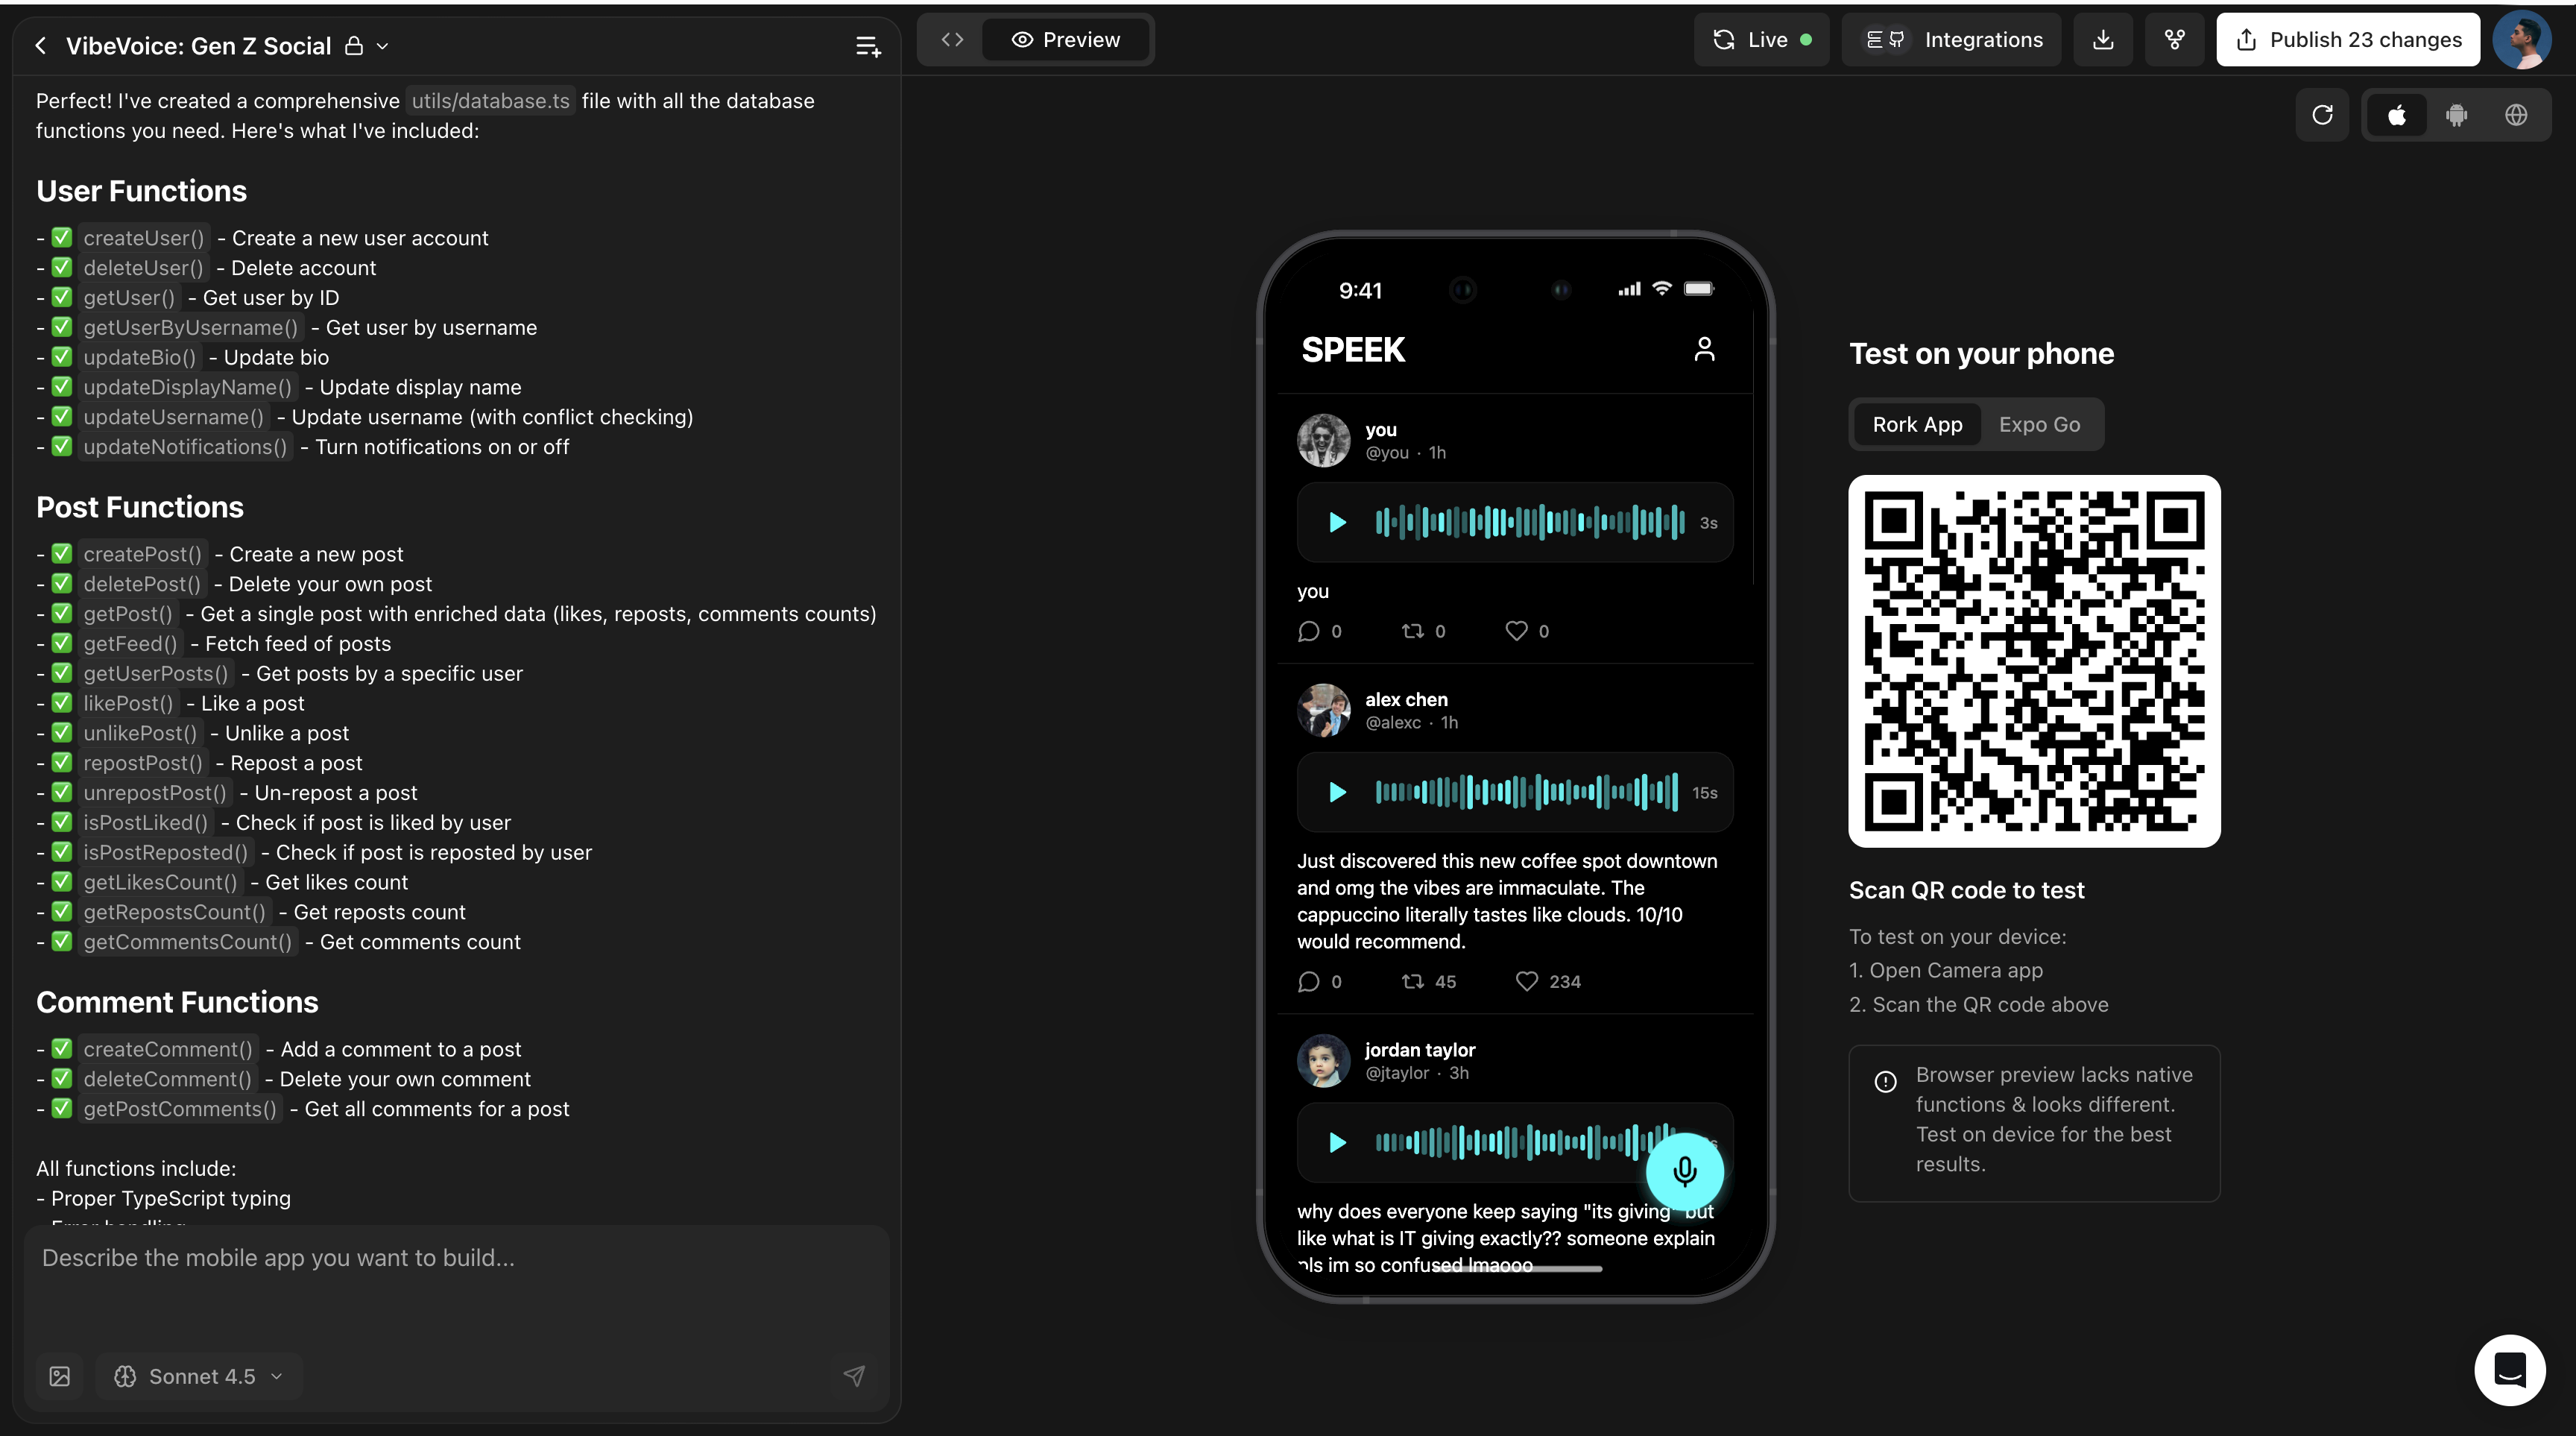Viewport: 2576px width, 1436px height.
Task: Attach an image using picture icon
Action: [x=60, y=1376]
